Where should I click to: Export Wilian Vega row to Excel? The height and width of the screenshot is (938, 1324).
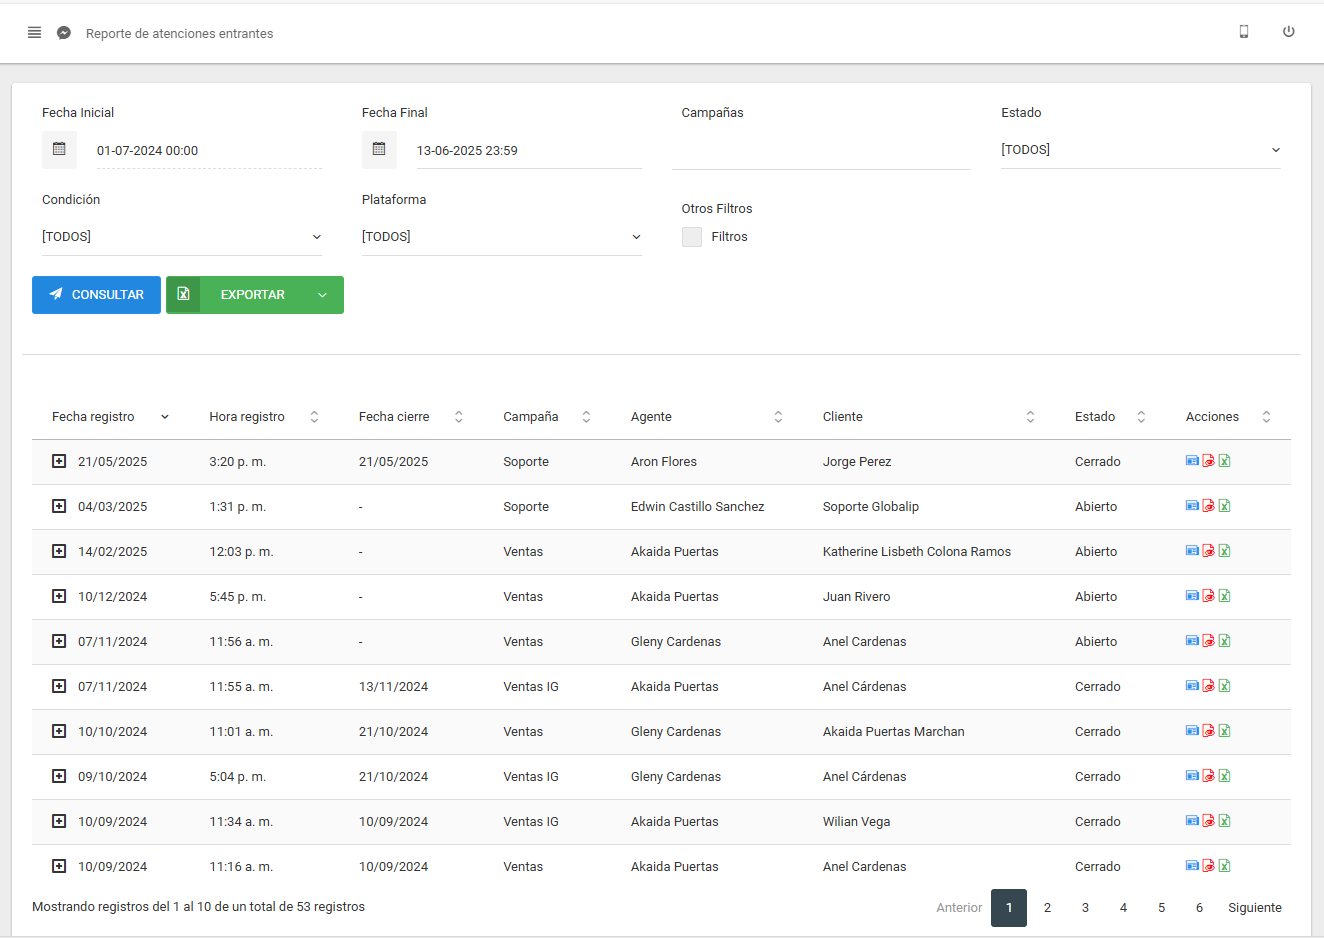[x=1224, y=821]
